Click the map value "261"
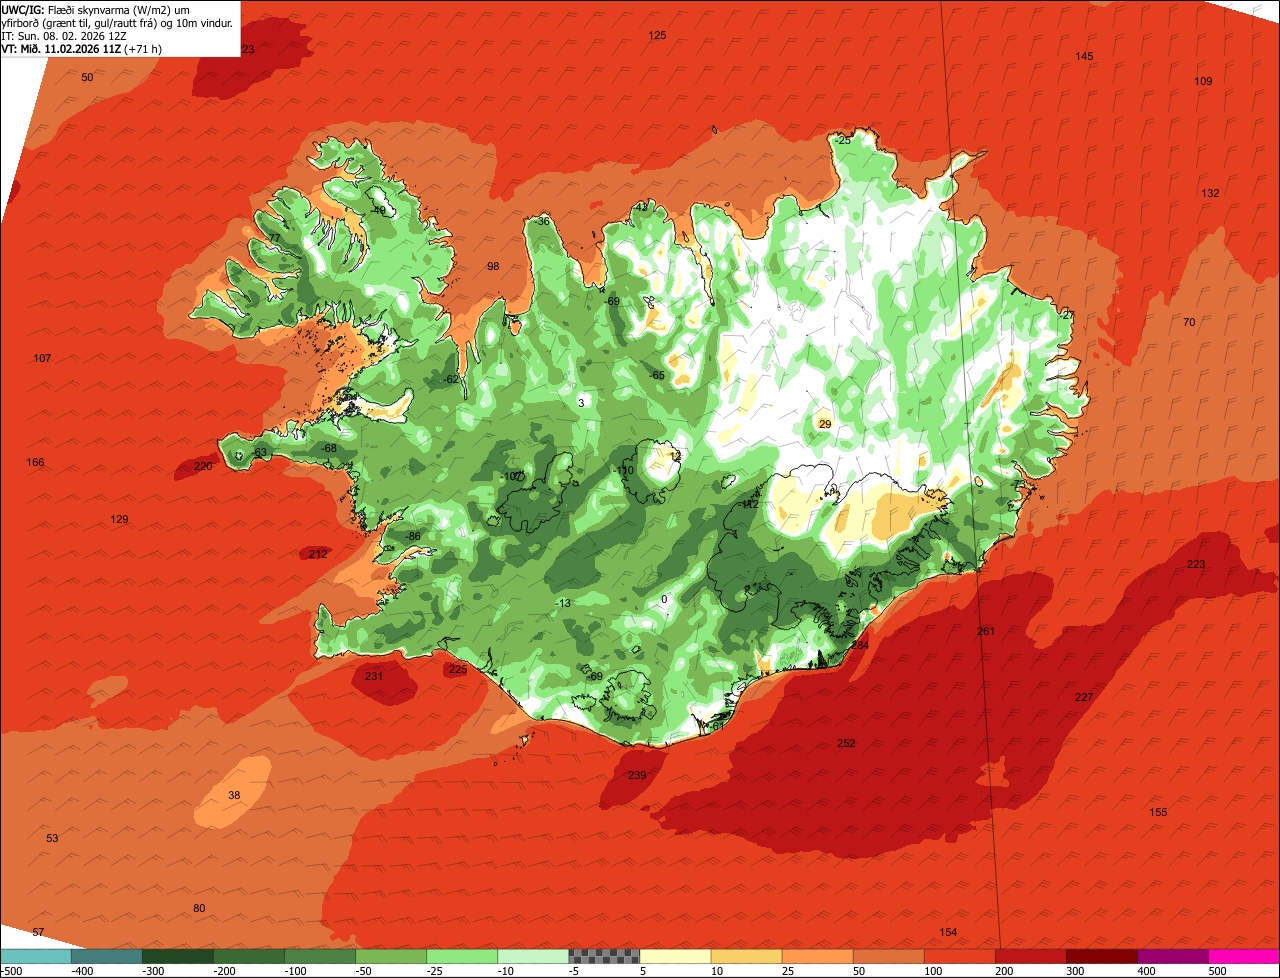 tap(986, 631)
